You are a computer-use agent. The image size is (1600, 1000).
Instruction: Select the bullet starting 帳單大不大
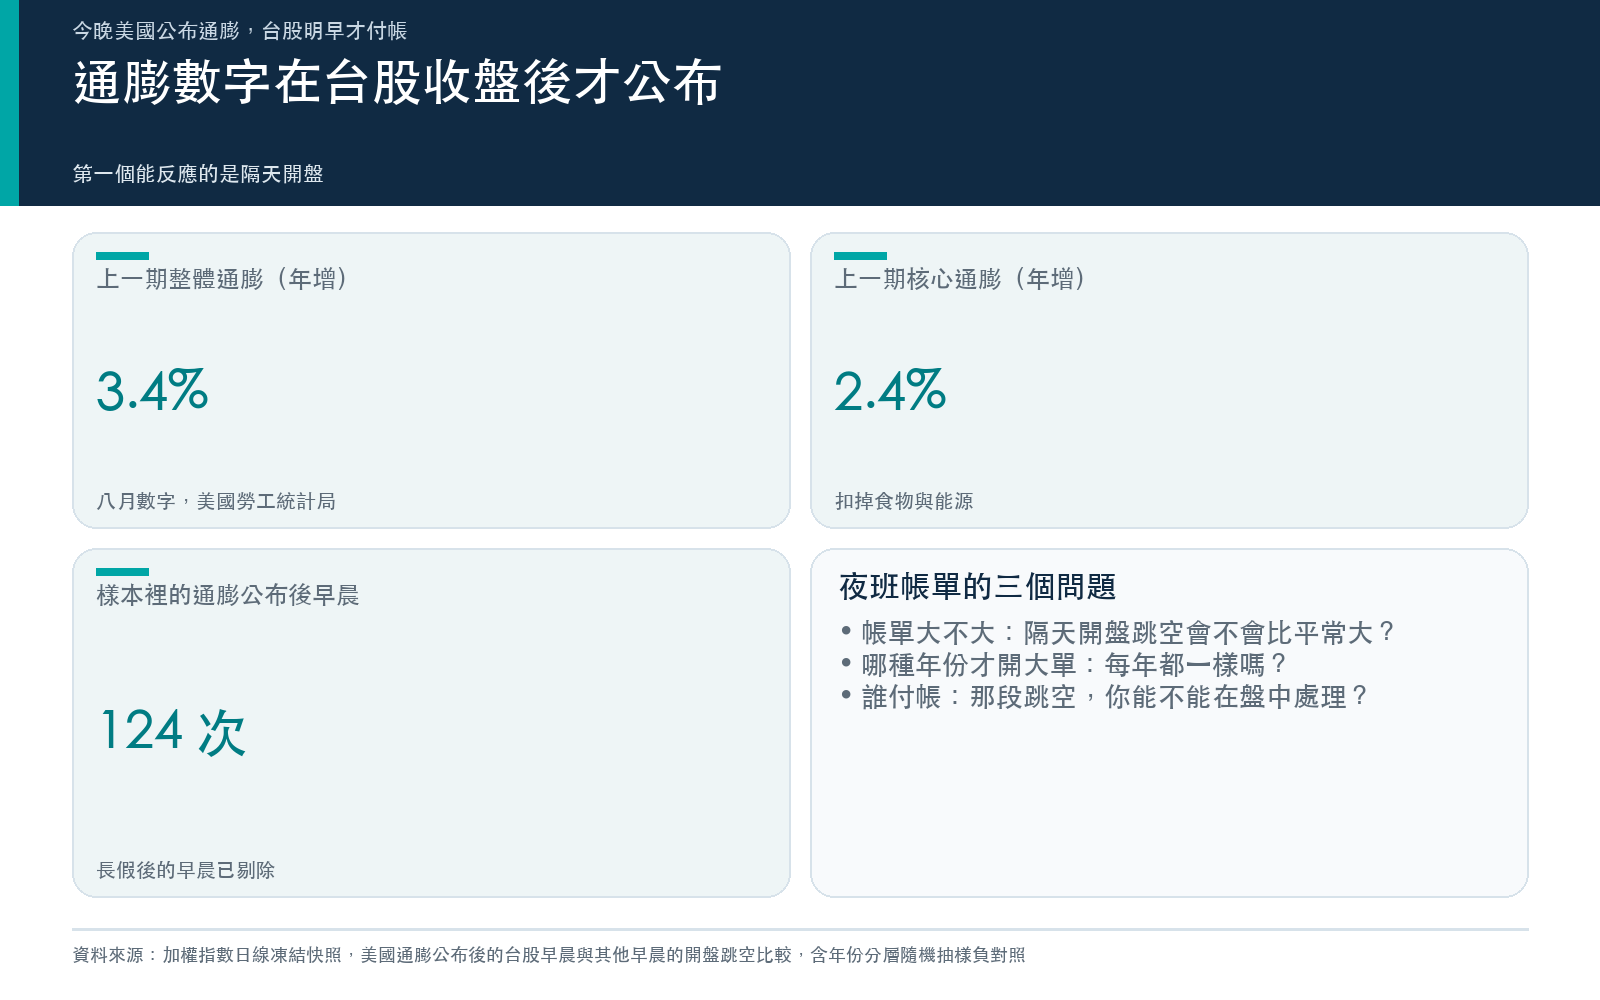1118,633
